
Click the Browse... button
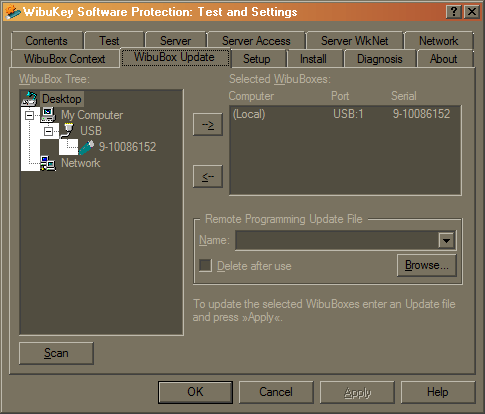pos(426,265)
